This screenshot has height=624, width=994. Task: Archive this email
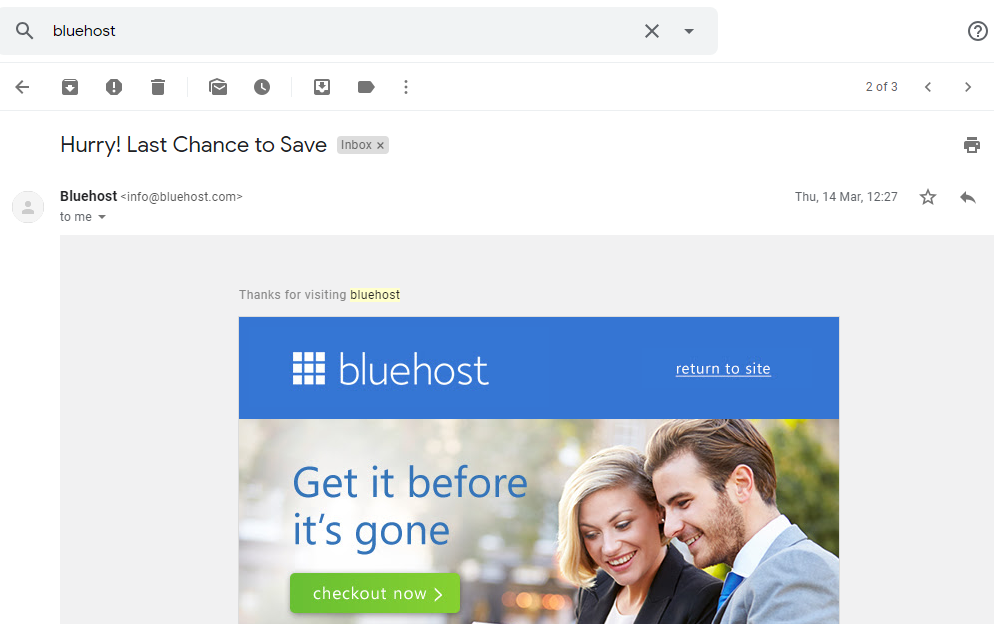point(70,87)
